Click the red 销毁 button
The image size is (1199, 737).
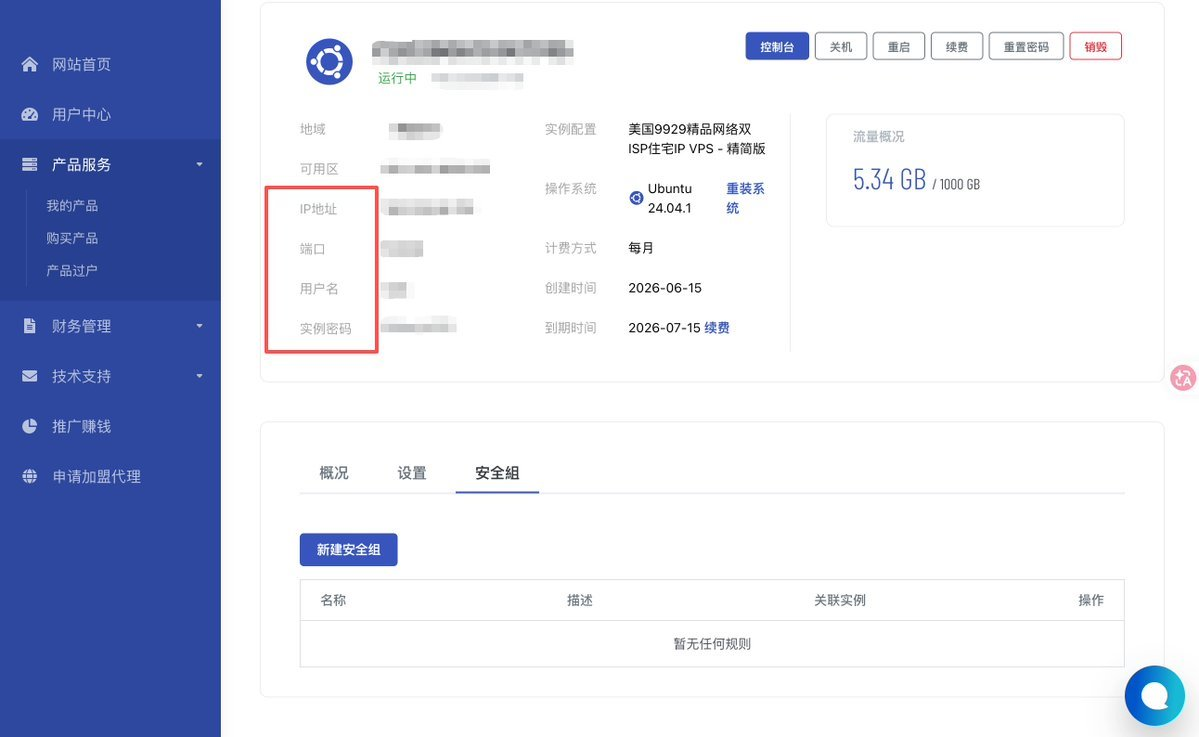1095,47
